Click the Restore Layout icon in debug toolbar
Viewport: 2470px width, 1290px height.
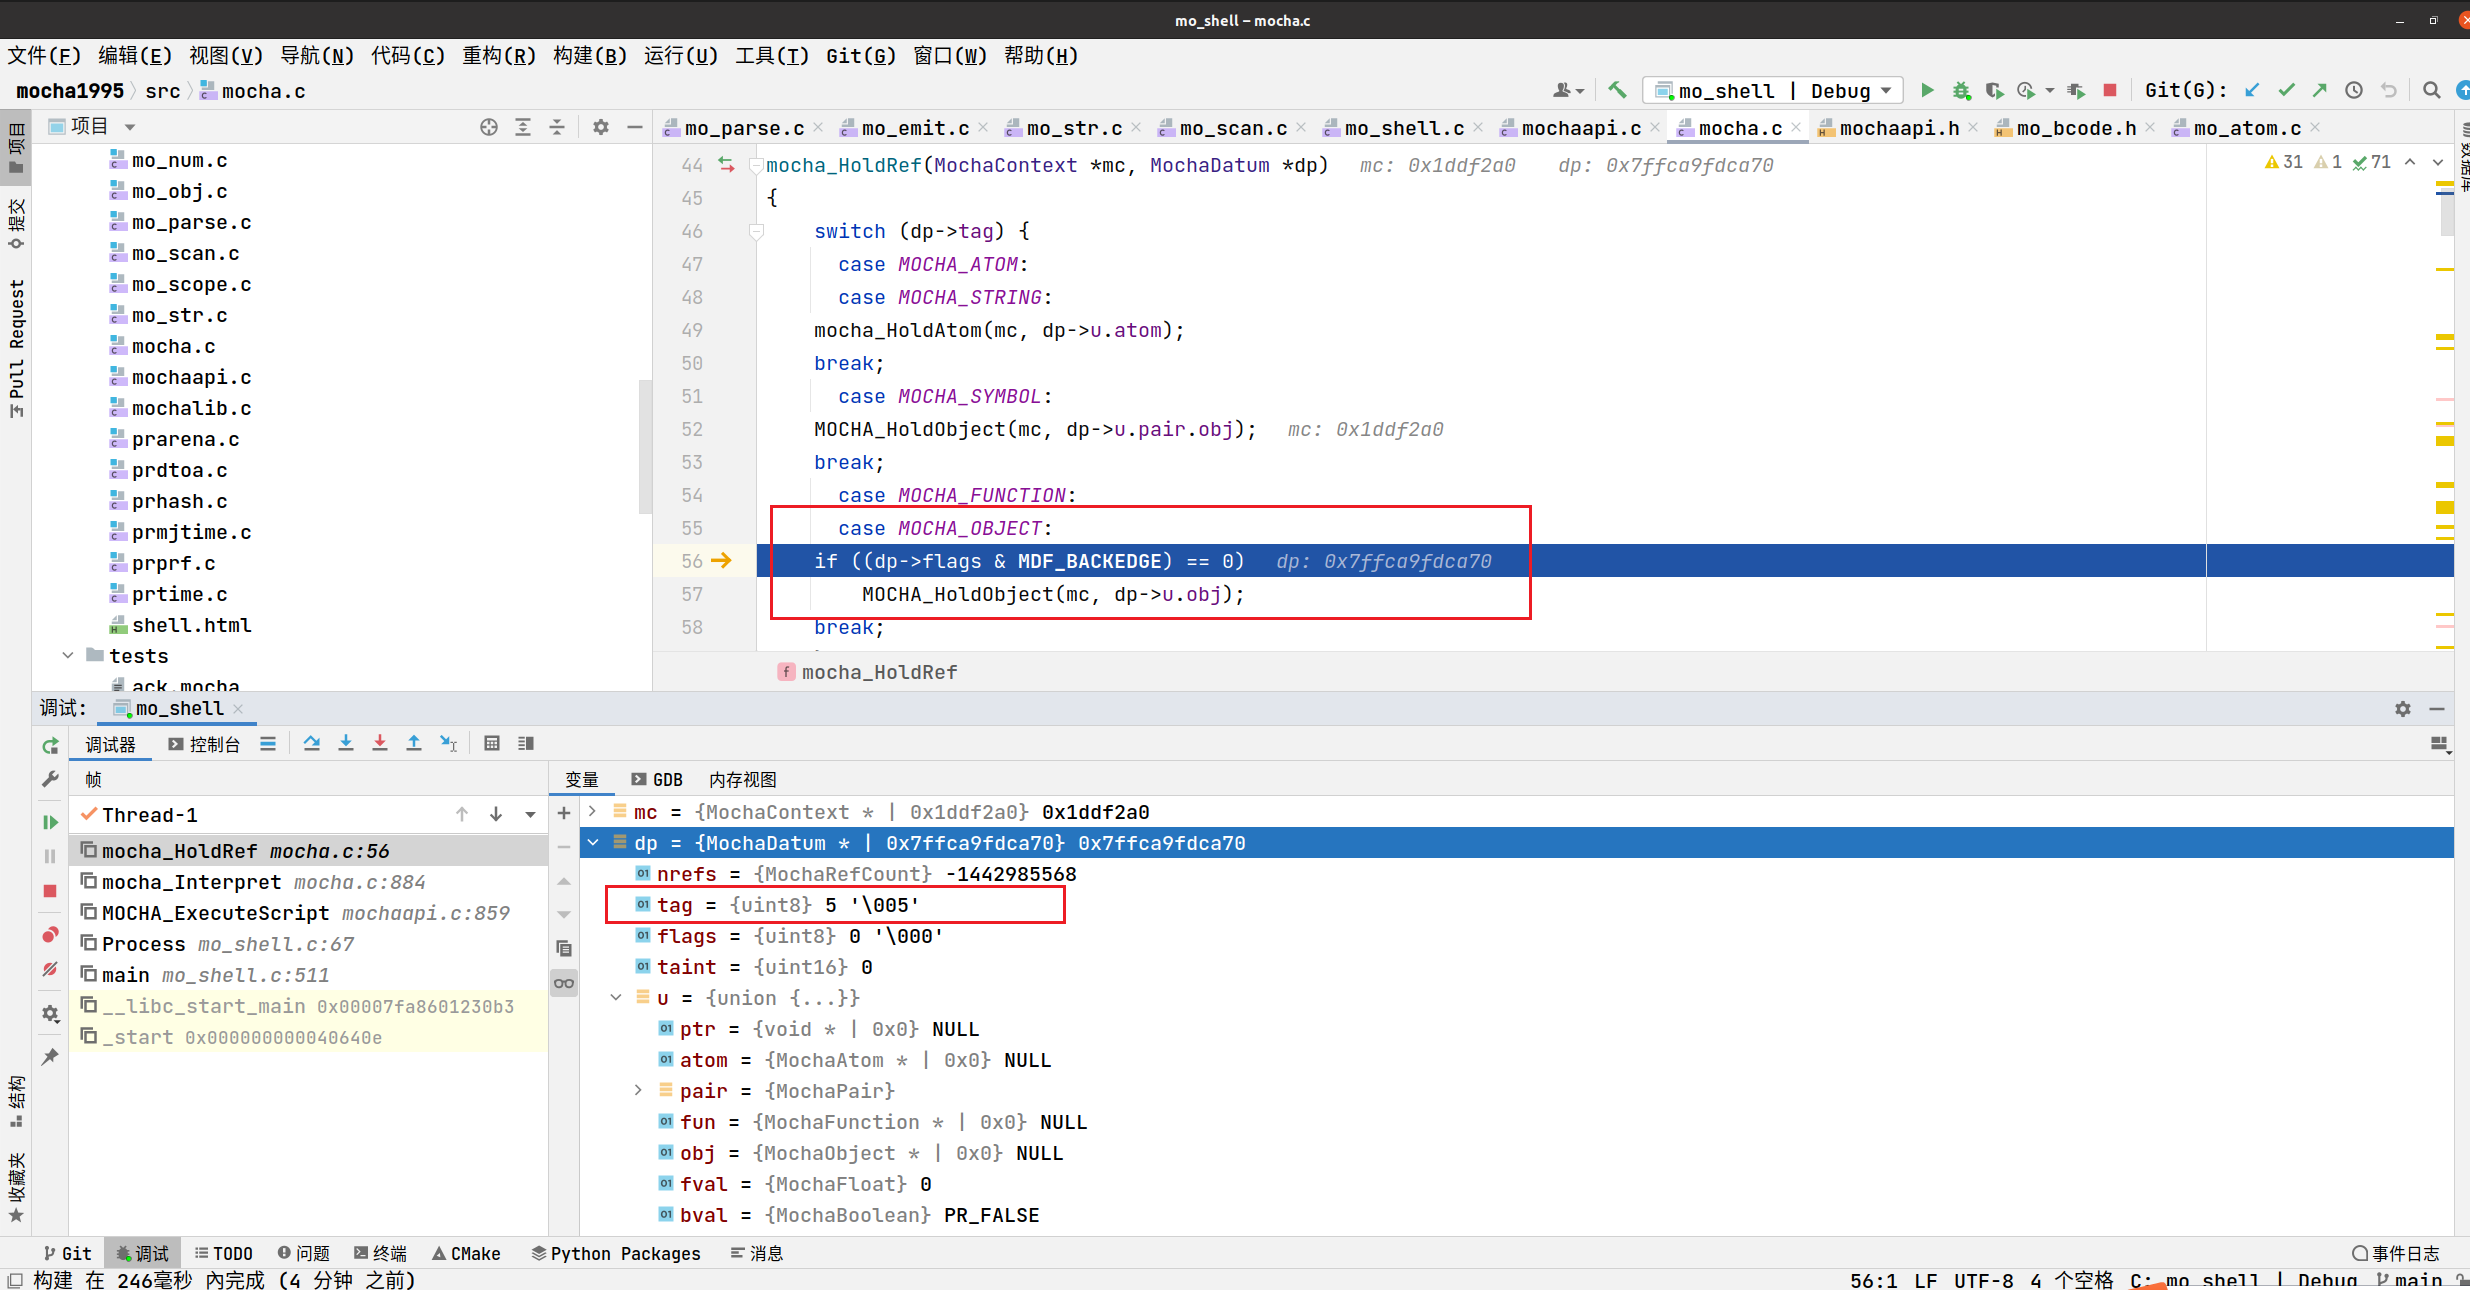[x=2439, y=744]
